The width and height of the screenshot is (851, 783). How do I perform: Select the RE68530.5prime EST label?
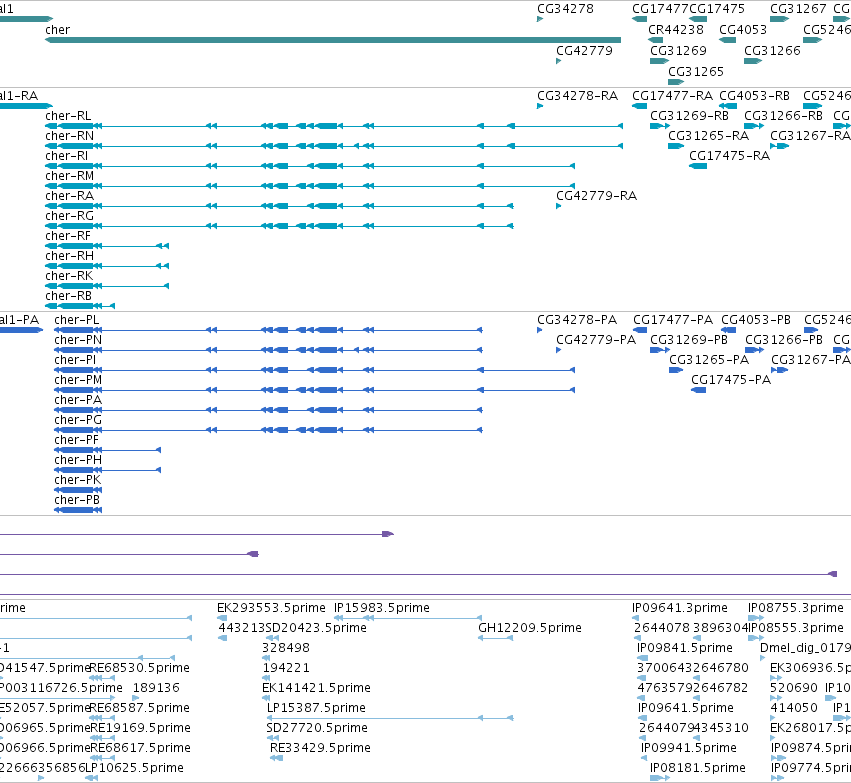click(x=139, y=668)
